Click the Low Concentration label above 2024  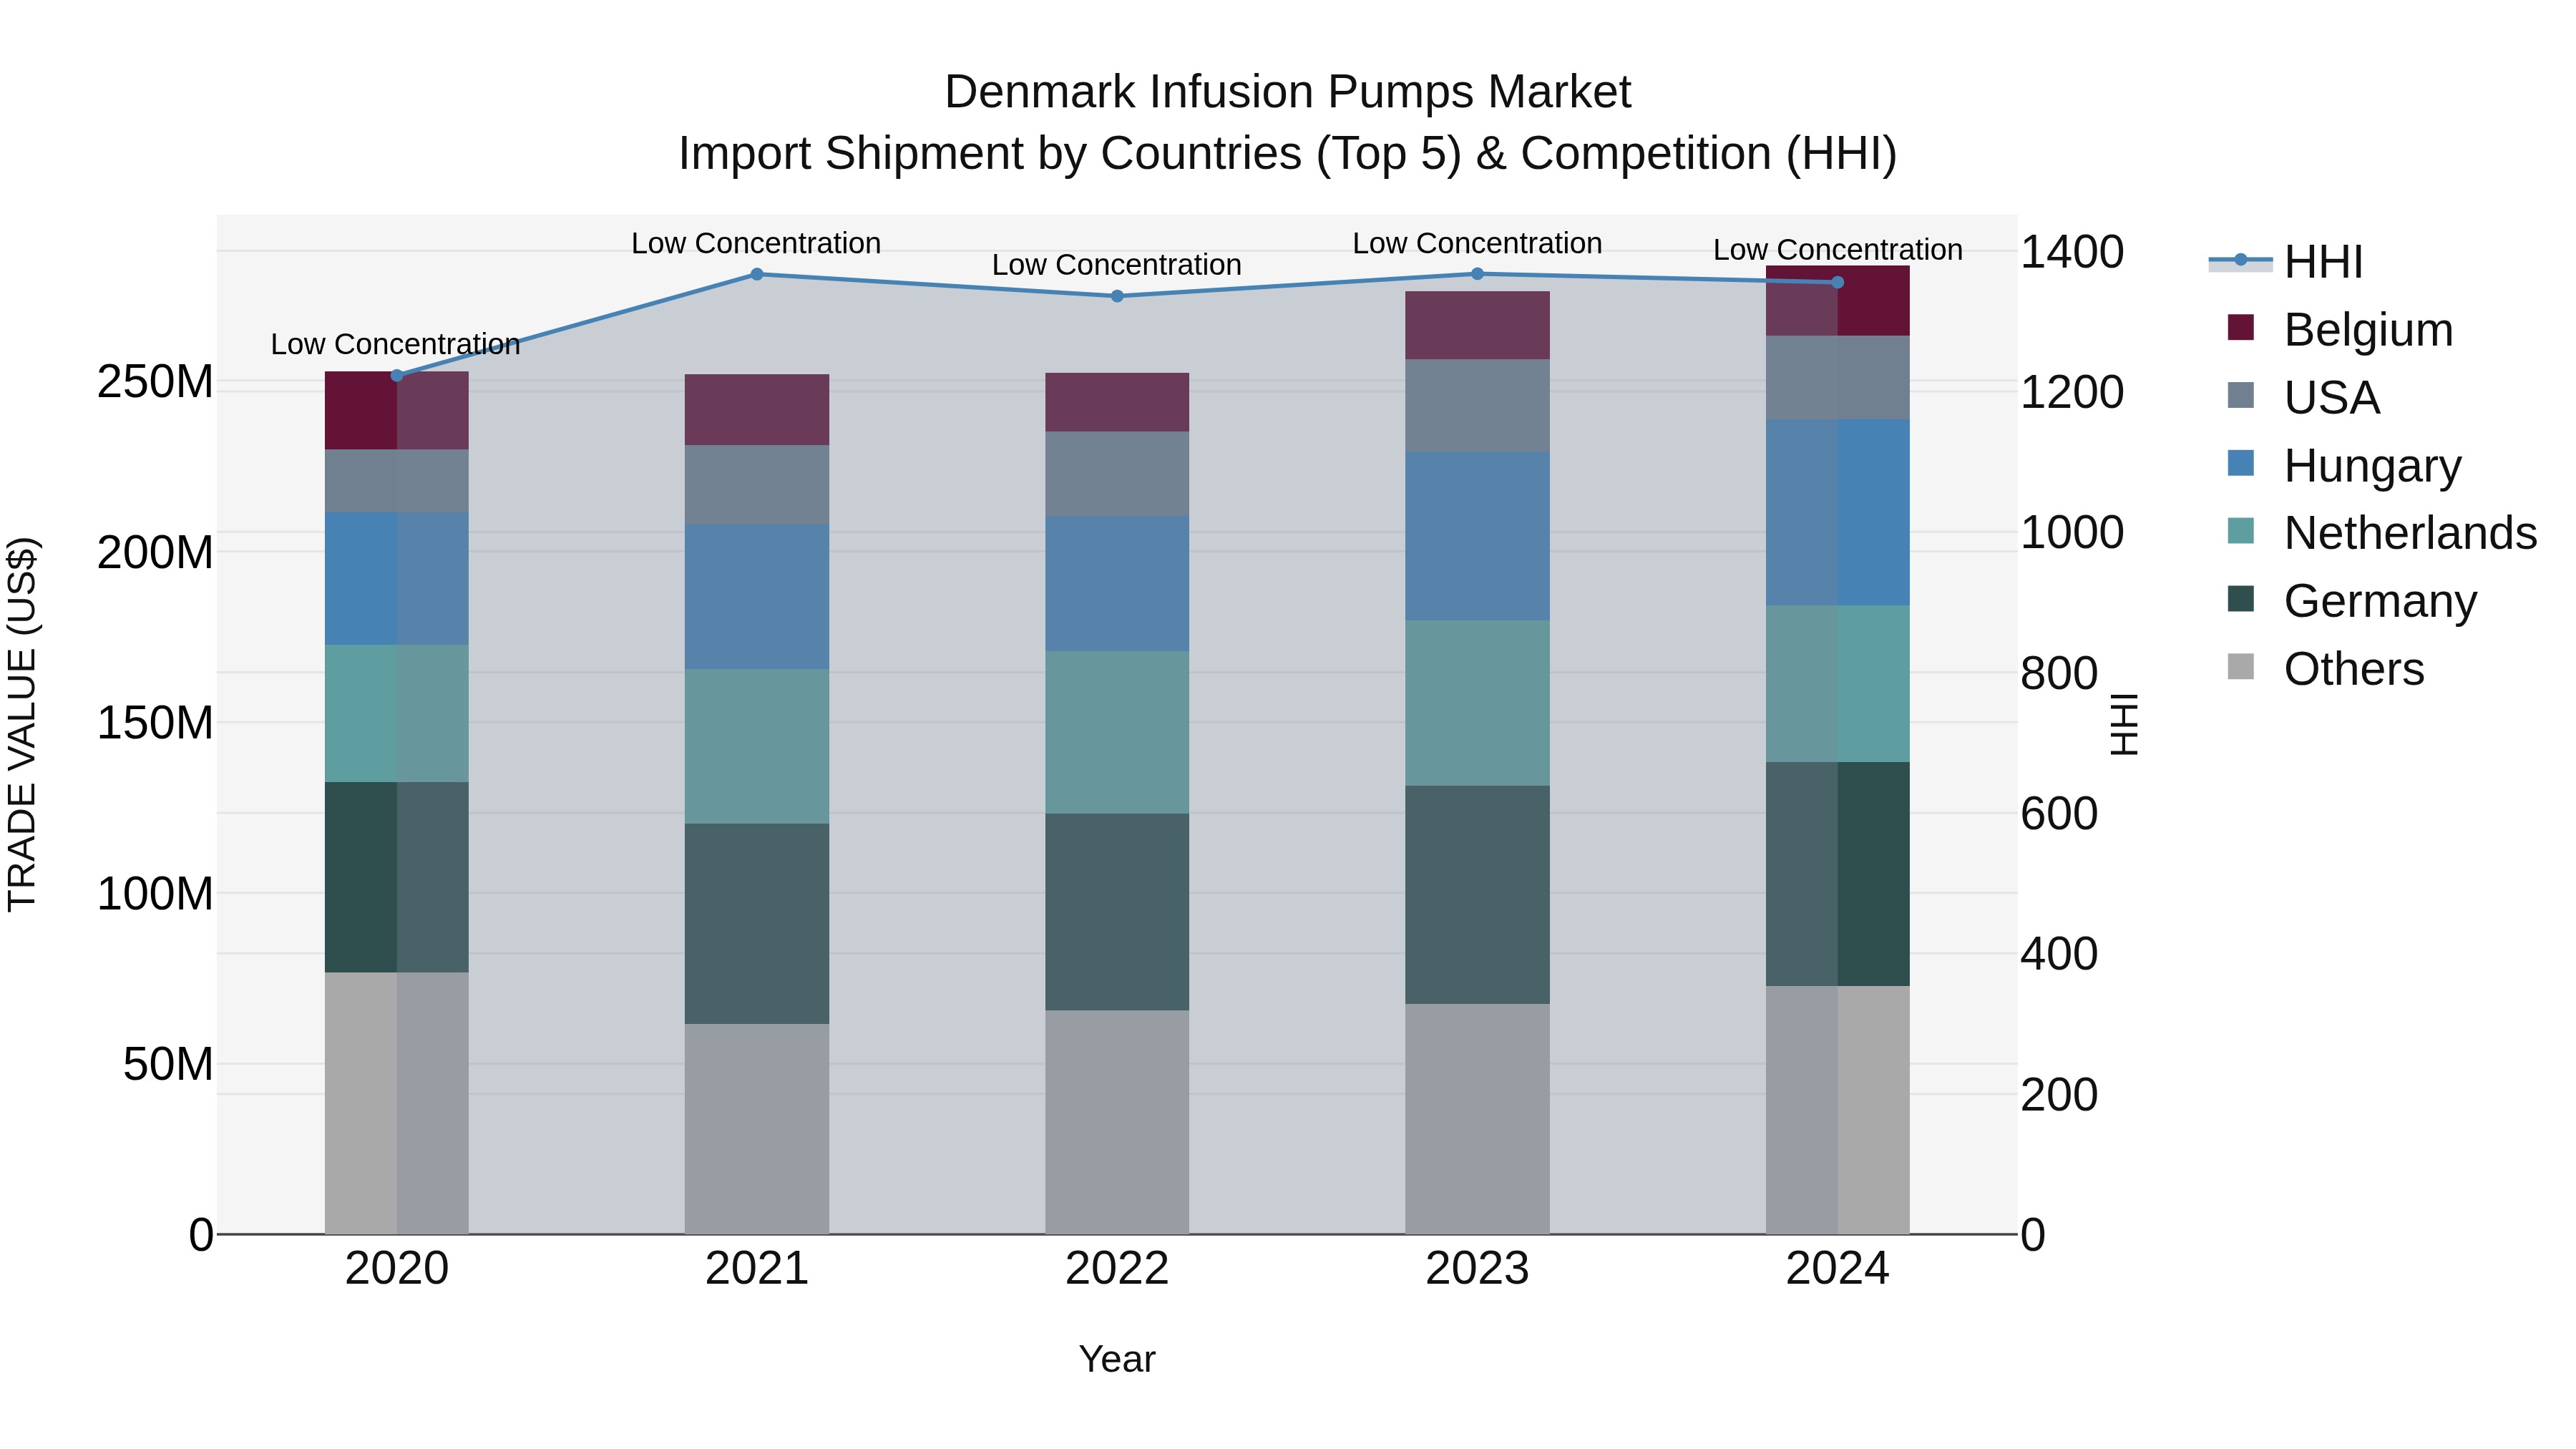(1838, 251)
